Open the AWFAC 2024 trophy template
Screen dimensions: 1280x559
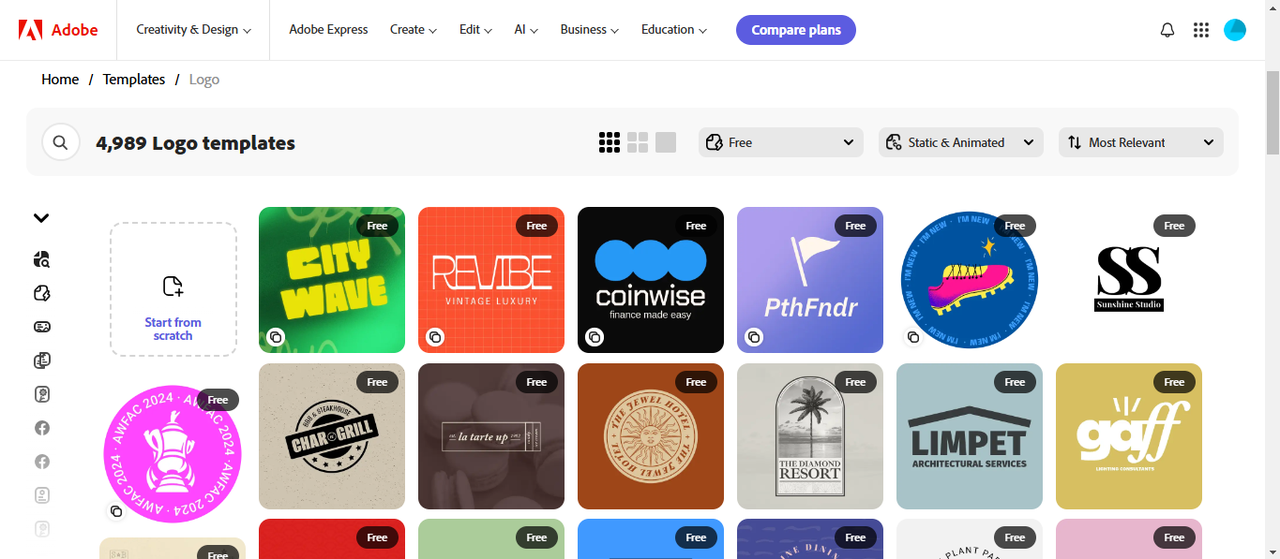point(173,453)
